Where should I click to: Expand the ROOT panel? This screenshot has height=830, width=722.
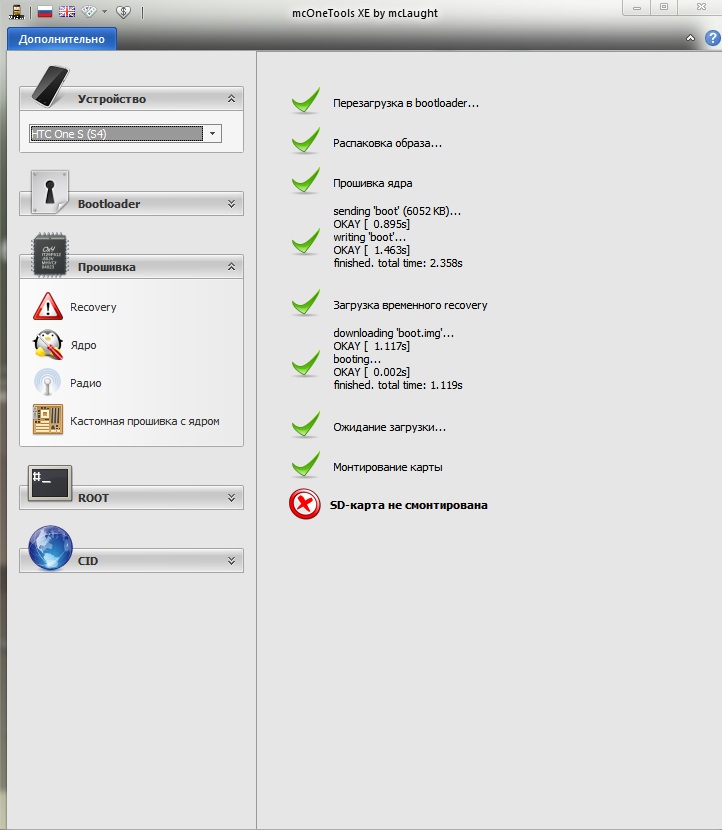[231, 498]
